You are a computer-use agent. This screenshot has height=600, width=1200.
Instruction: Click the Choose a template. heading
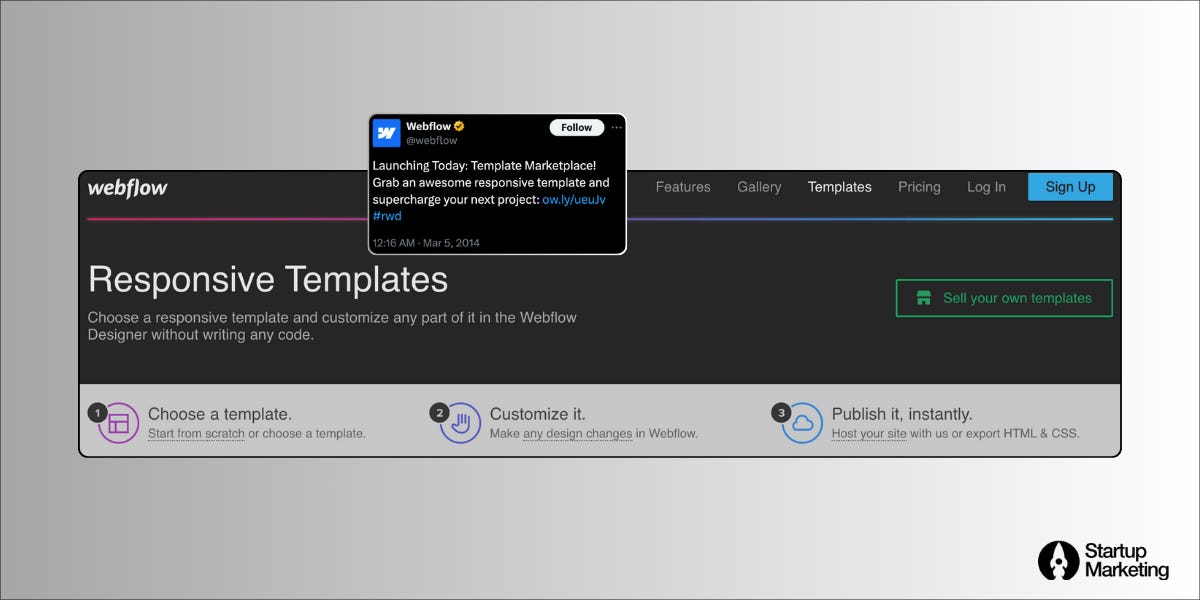tap(220, 414)
